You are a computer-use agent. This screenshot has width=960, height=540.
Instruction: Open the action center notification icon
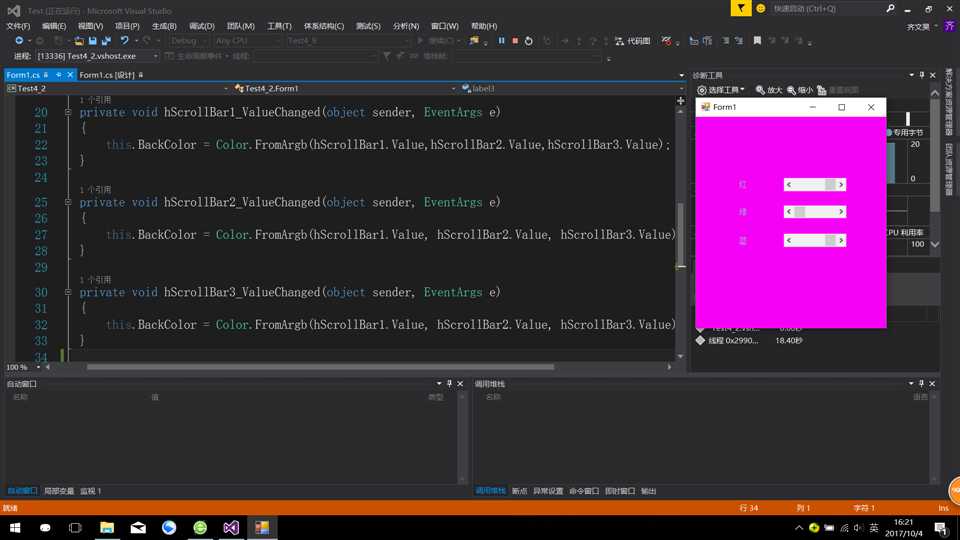pyautogui.click(x=941, y=528)
